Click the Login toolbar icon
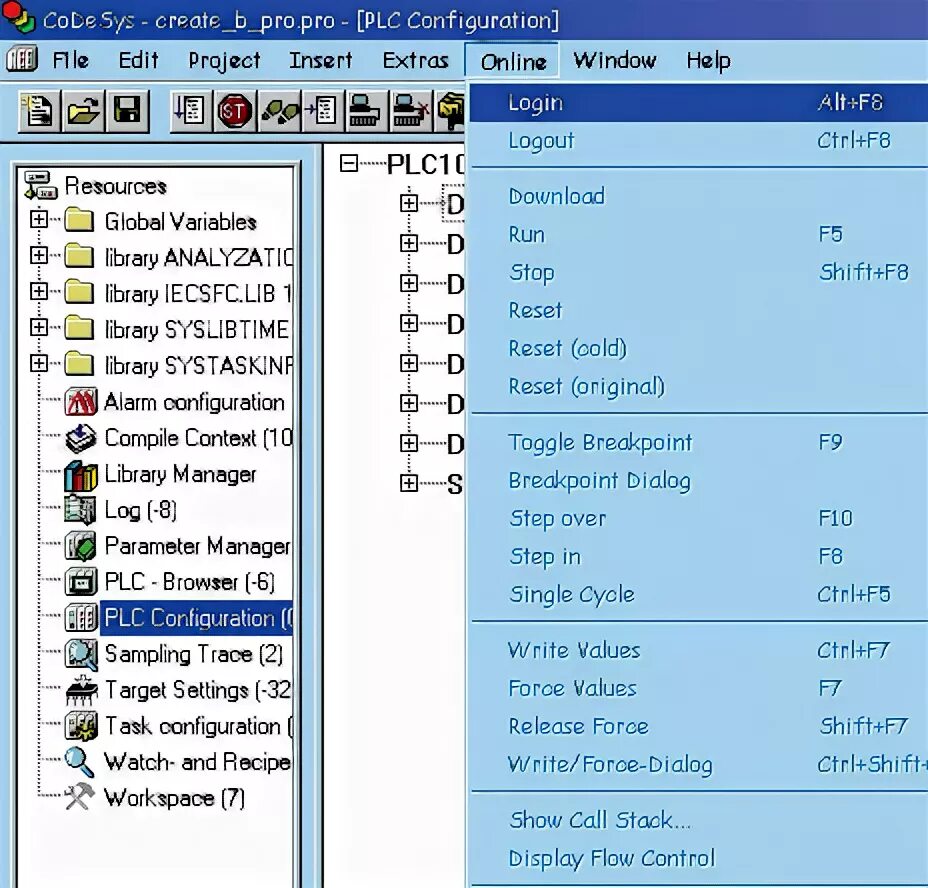This screenshot has height=888, width=928. pos(366,111)
